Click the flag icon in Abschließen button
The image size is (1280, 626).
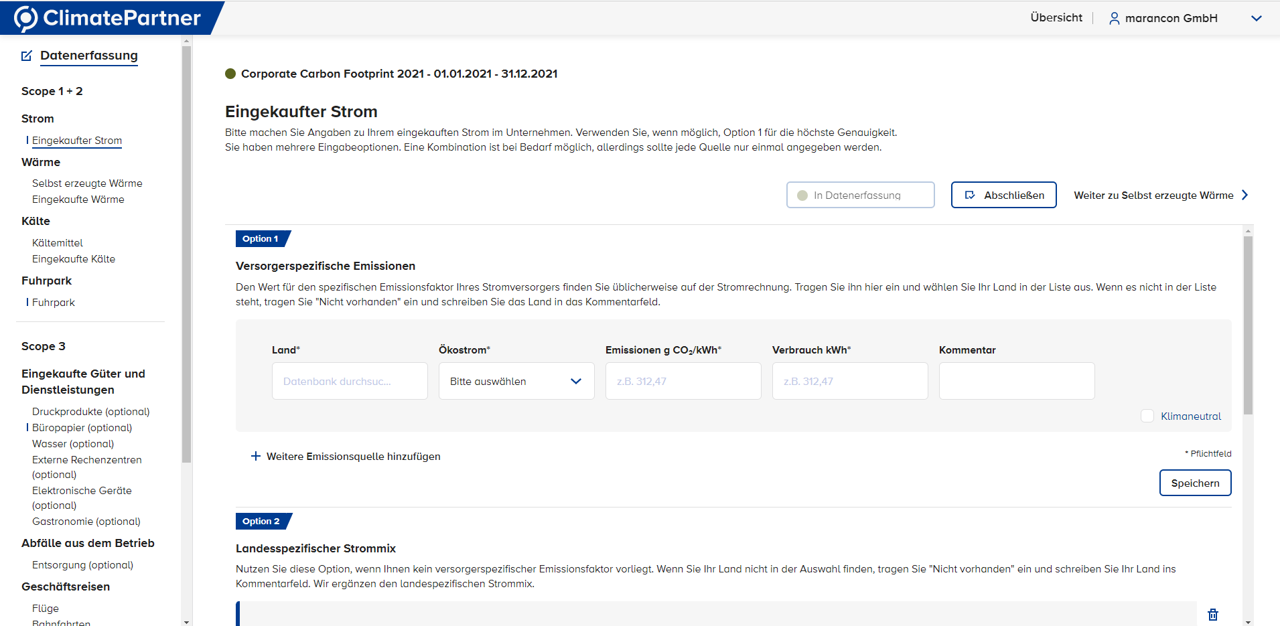click(x=970, y=195)
